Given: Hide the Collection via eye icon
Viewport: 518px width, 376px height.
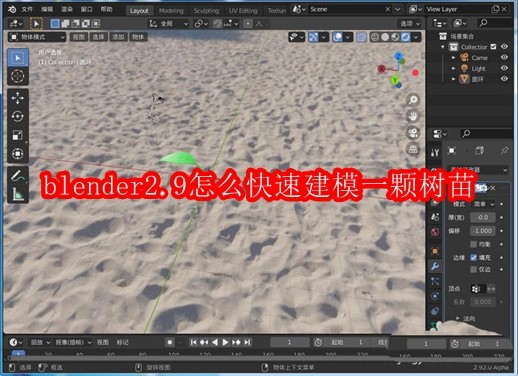Looking at the screenshot, I should [504, 47].
